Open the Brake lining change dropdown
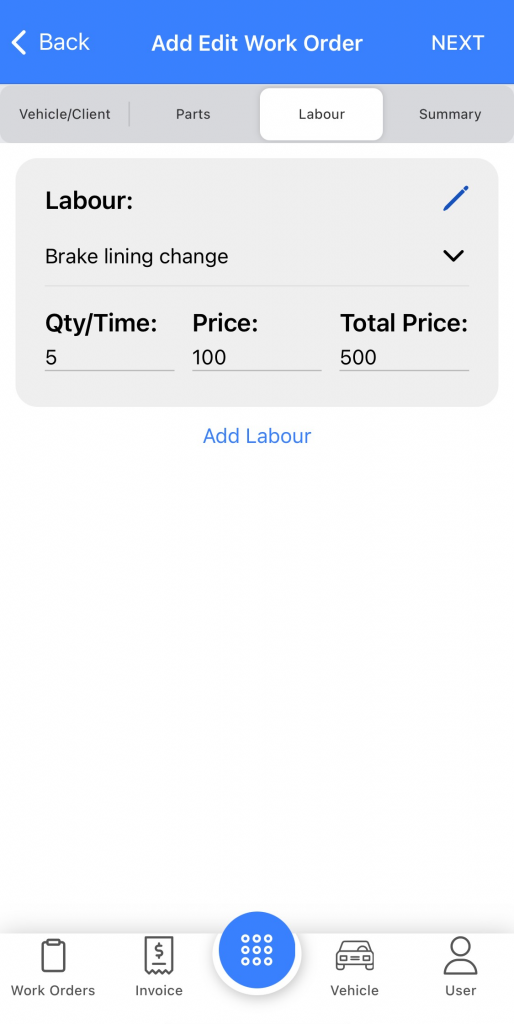This screenshot has width=514, height=1024. click(257, 257)
